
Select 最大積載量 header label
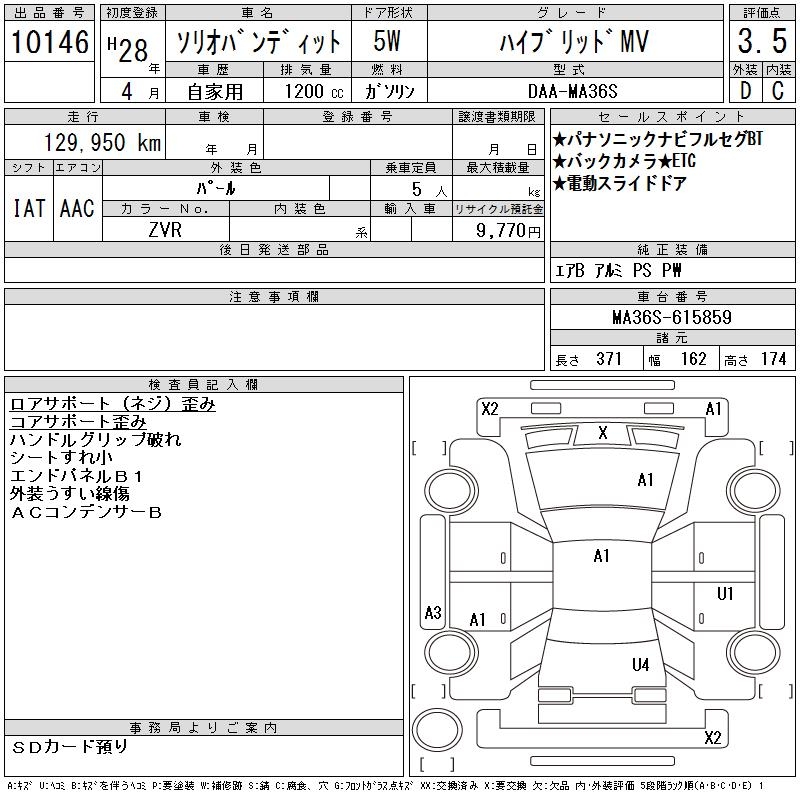pyautogui.click(x=497, y=168)
